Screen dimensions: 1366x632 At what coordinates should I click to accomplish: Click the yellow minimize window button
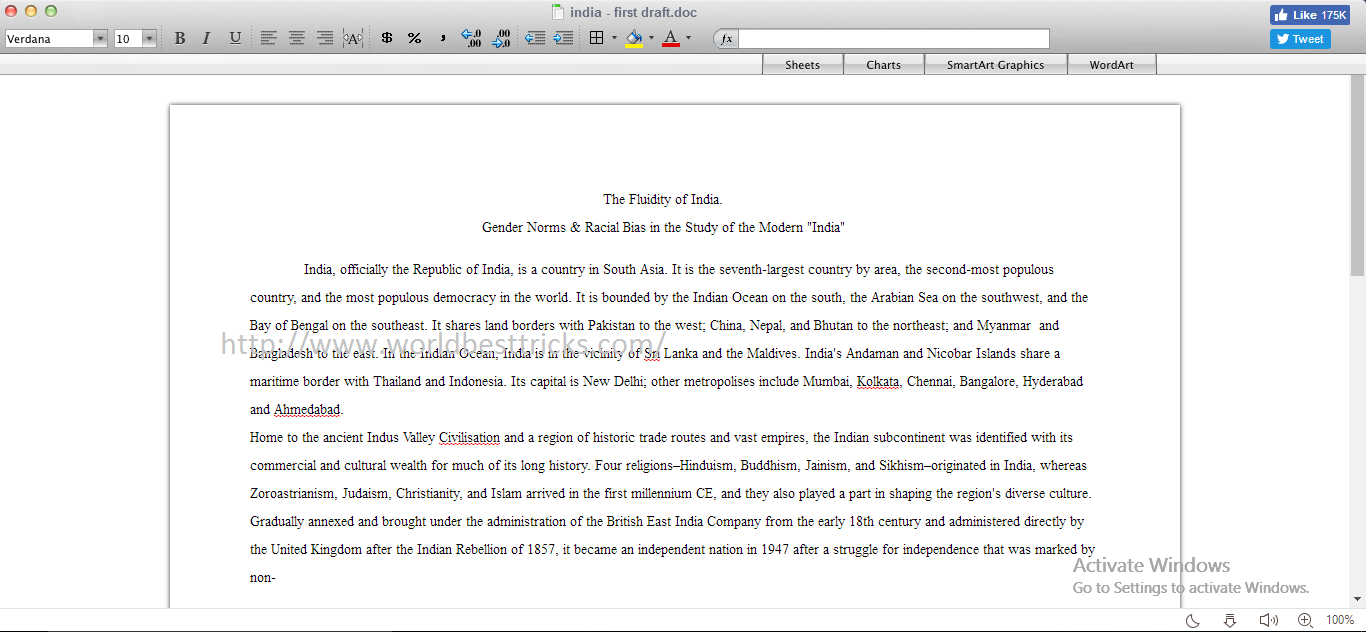(31, 11)
